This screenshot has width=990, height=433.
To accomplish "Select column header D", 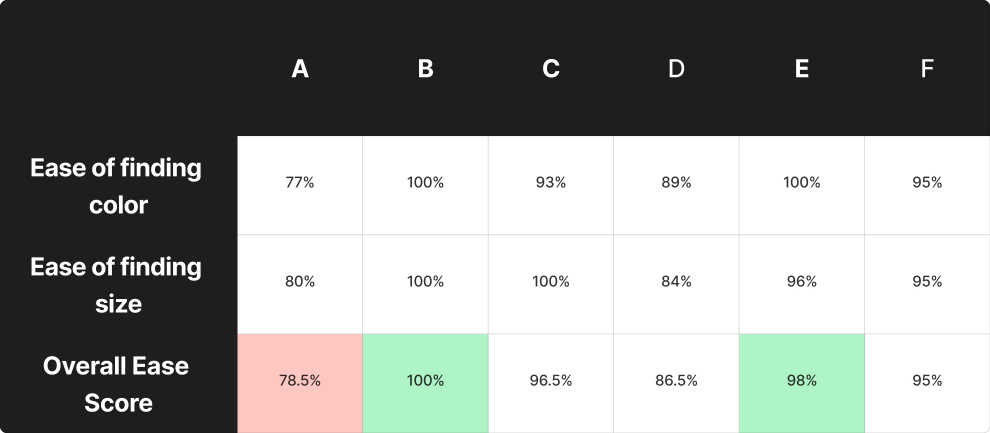I will coord(676,69).
